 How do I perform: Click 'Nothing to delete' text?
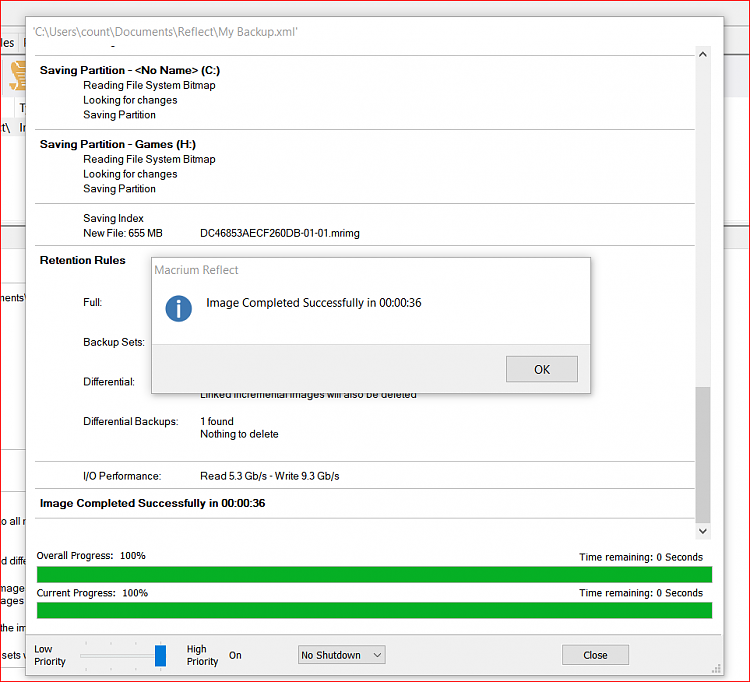(239, 434)
